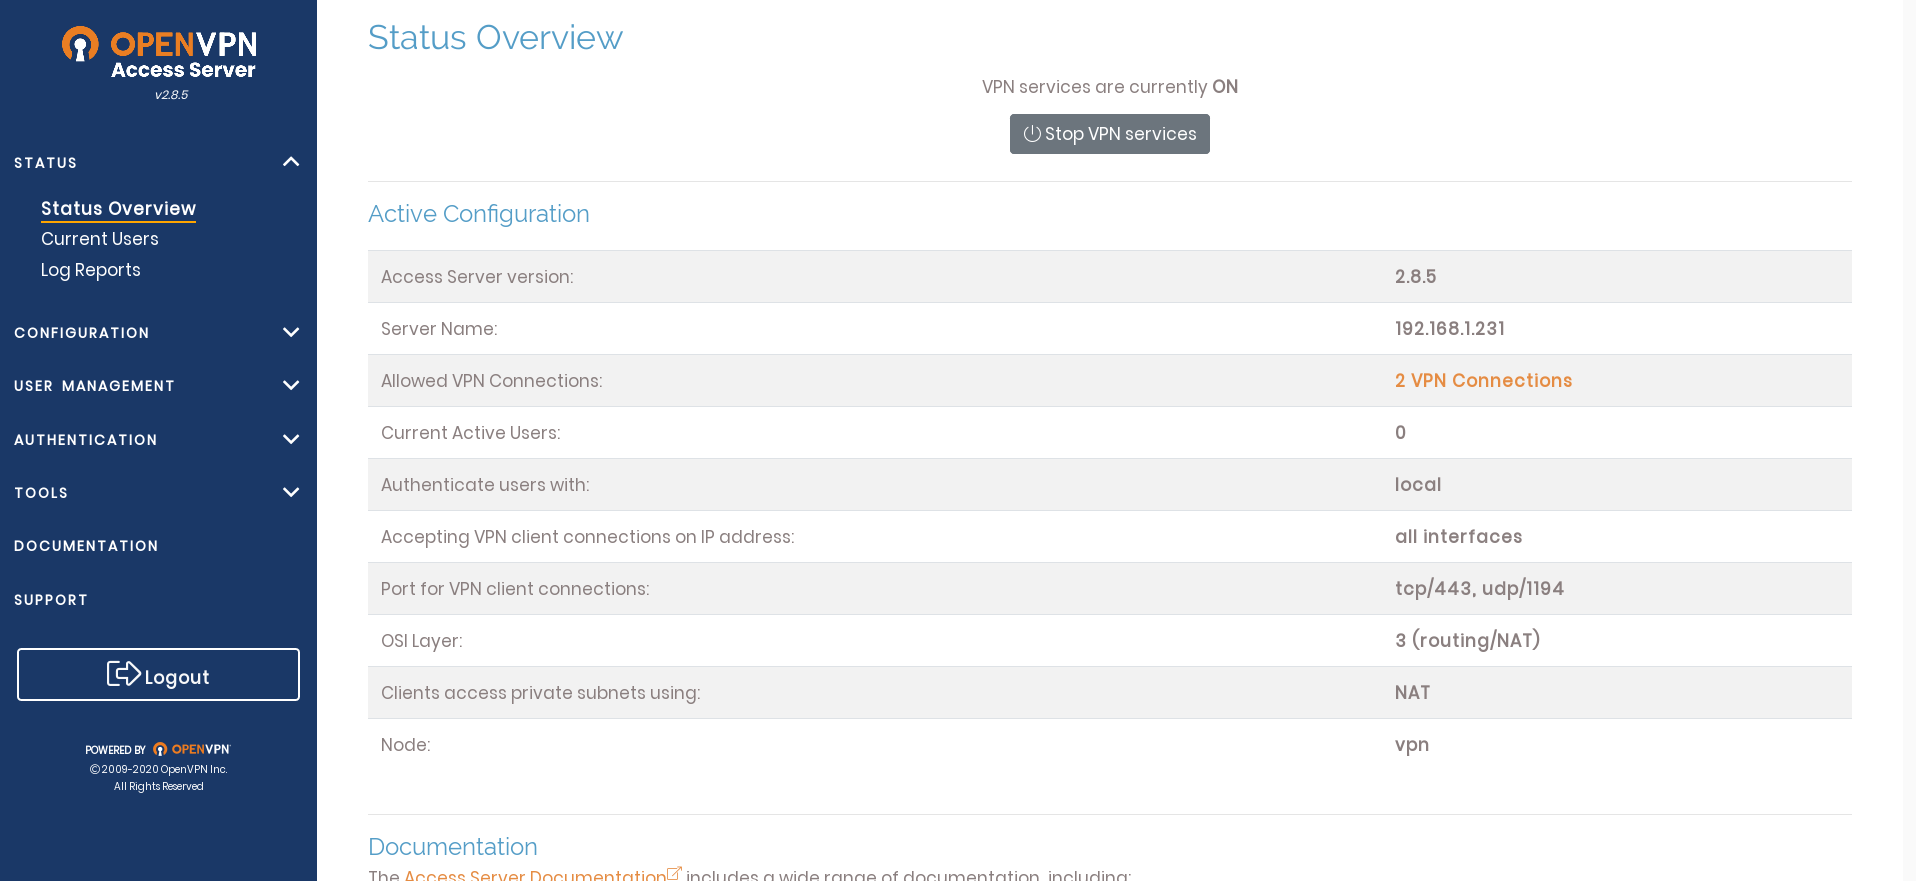The height and width of the screenshot is (881, 1916).
Task: Click the '3 (routing/NAT)' OSI layer value
Action: tap(1468, 641)
